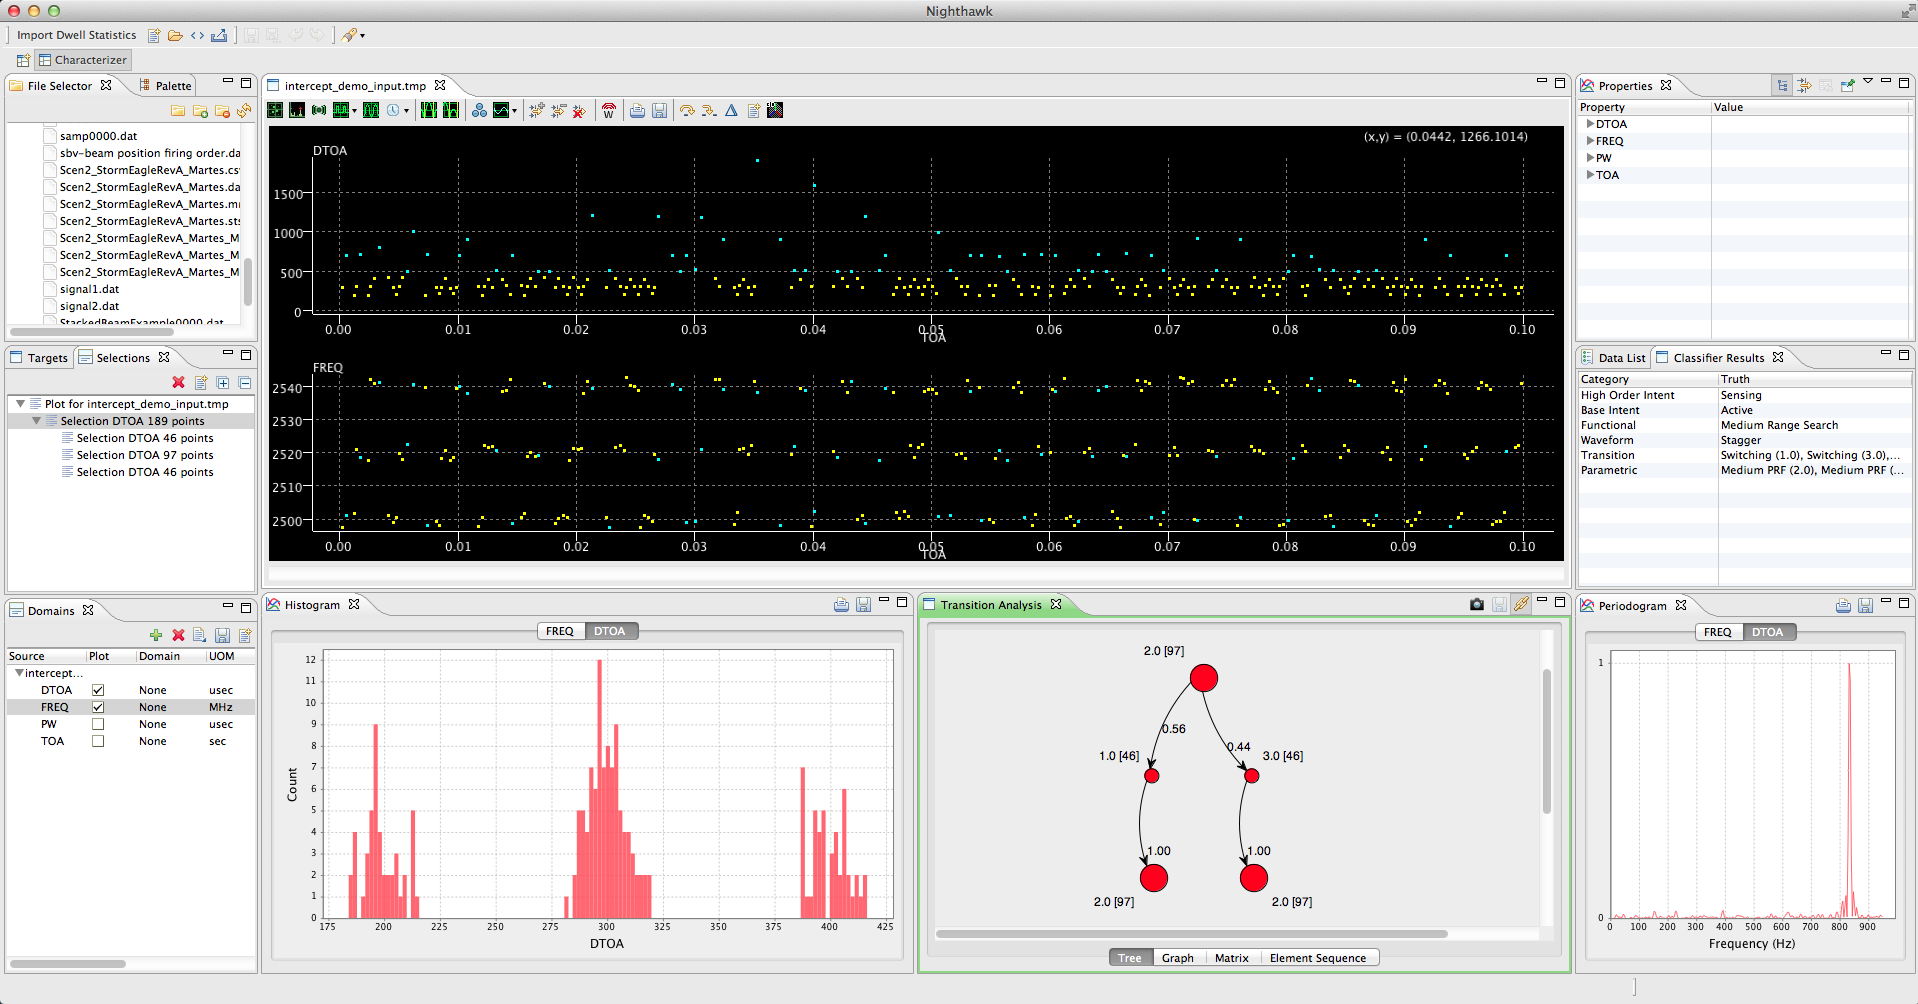Click the camera snapshot icon in Transition Analysis

(x=1476, y=604)
